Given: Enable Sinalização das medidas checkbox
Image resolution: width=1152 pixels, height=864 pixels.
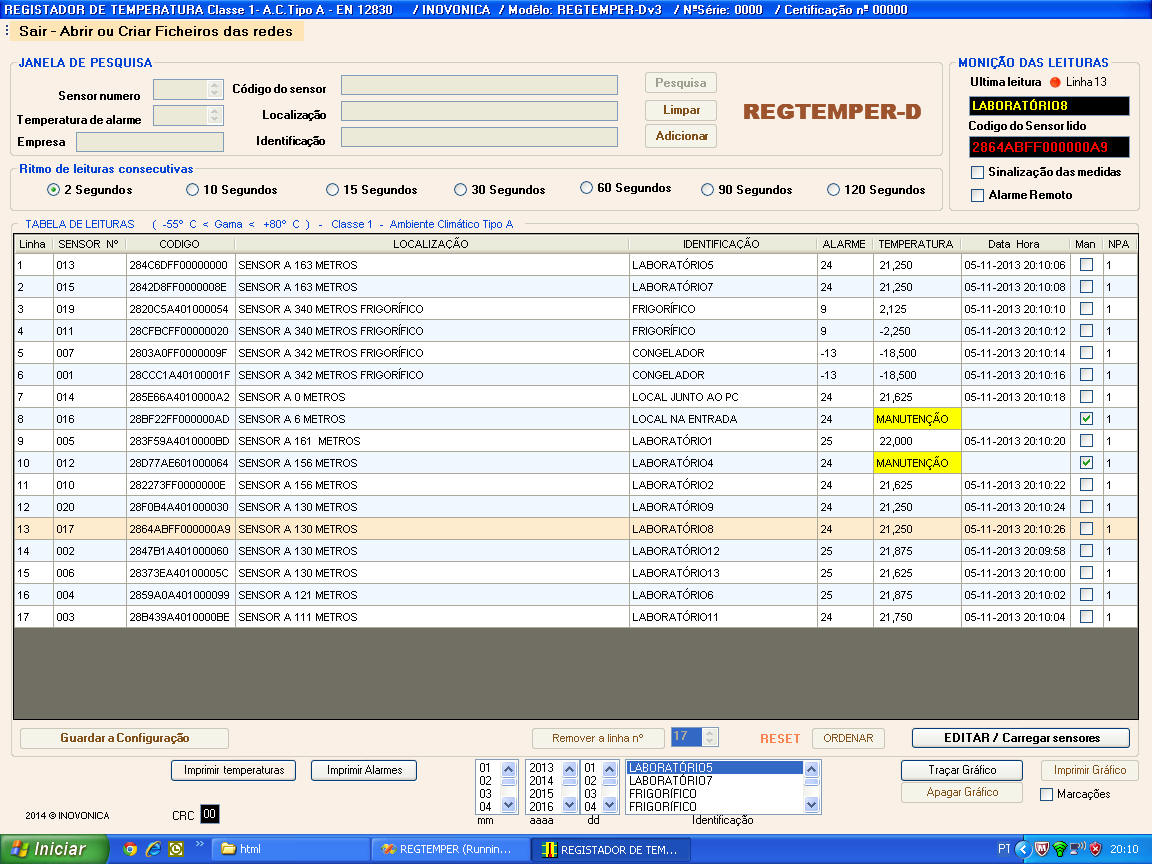Looking at the screenshot, I should click(978, 172).
